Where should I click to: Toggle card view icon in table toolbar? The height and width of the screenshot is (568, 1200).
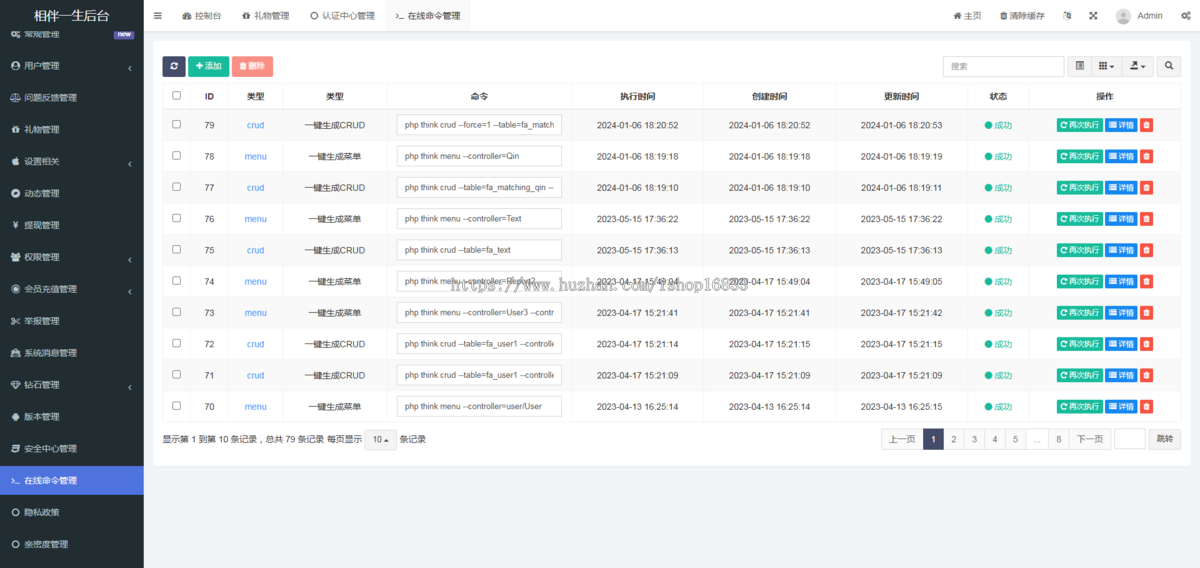1080,66
